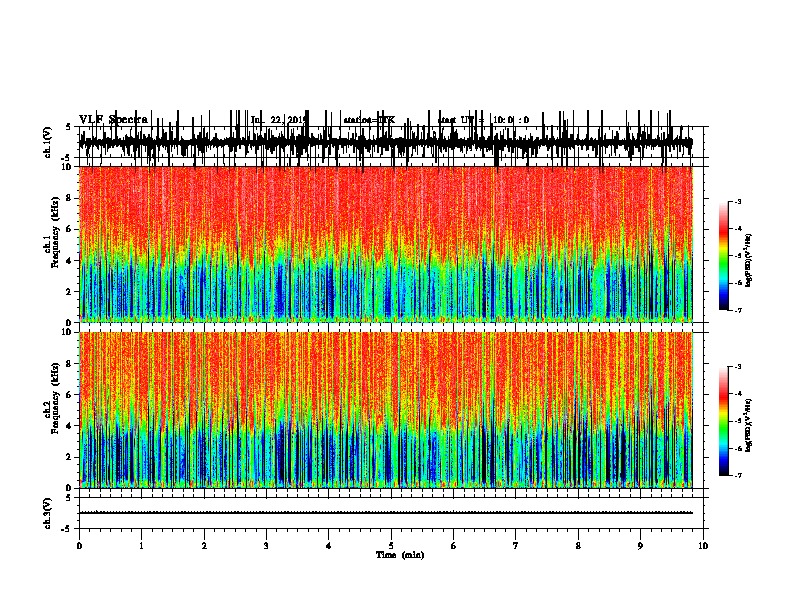792x612 pixels.
Task: Click the '8' minute tick label
Action: click(x=578, y=546)
